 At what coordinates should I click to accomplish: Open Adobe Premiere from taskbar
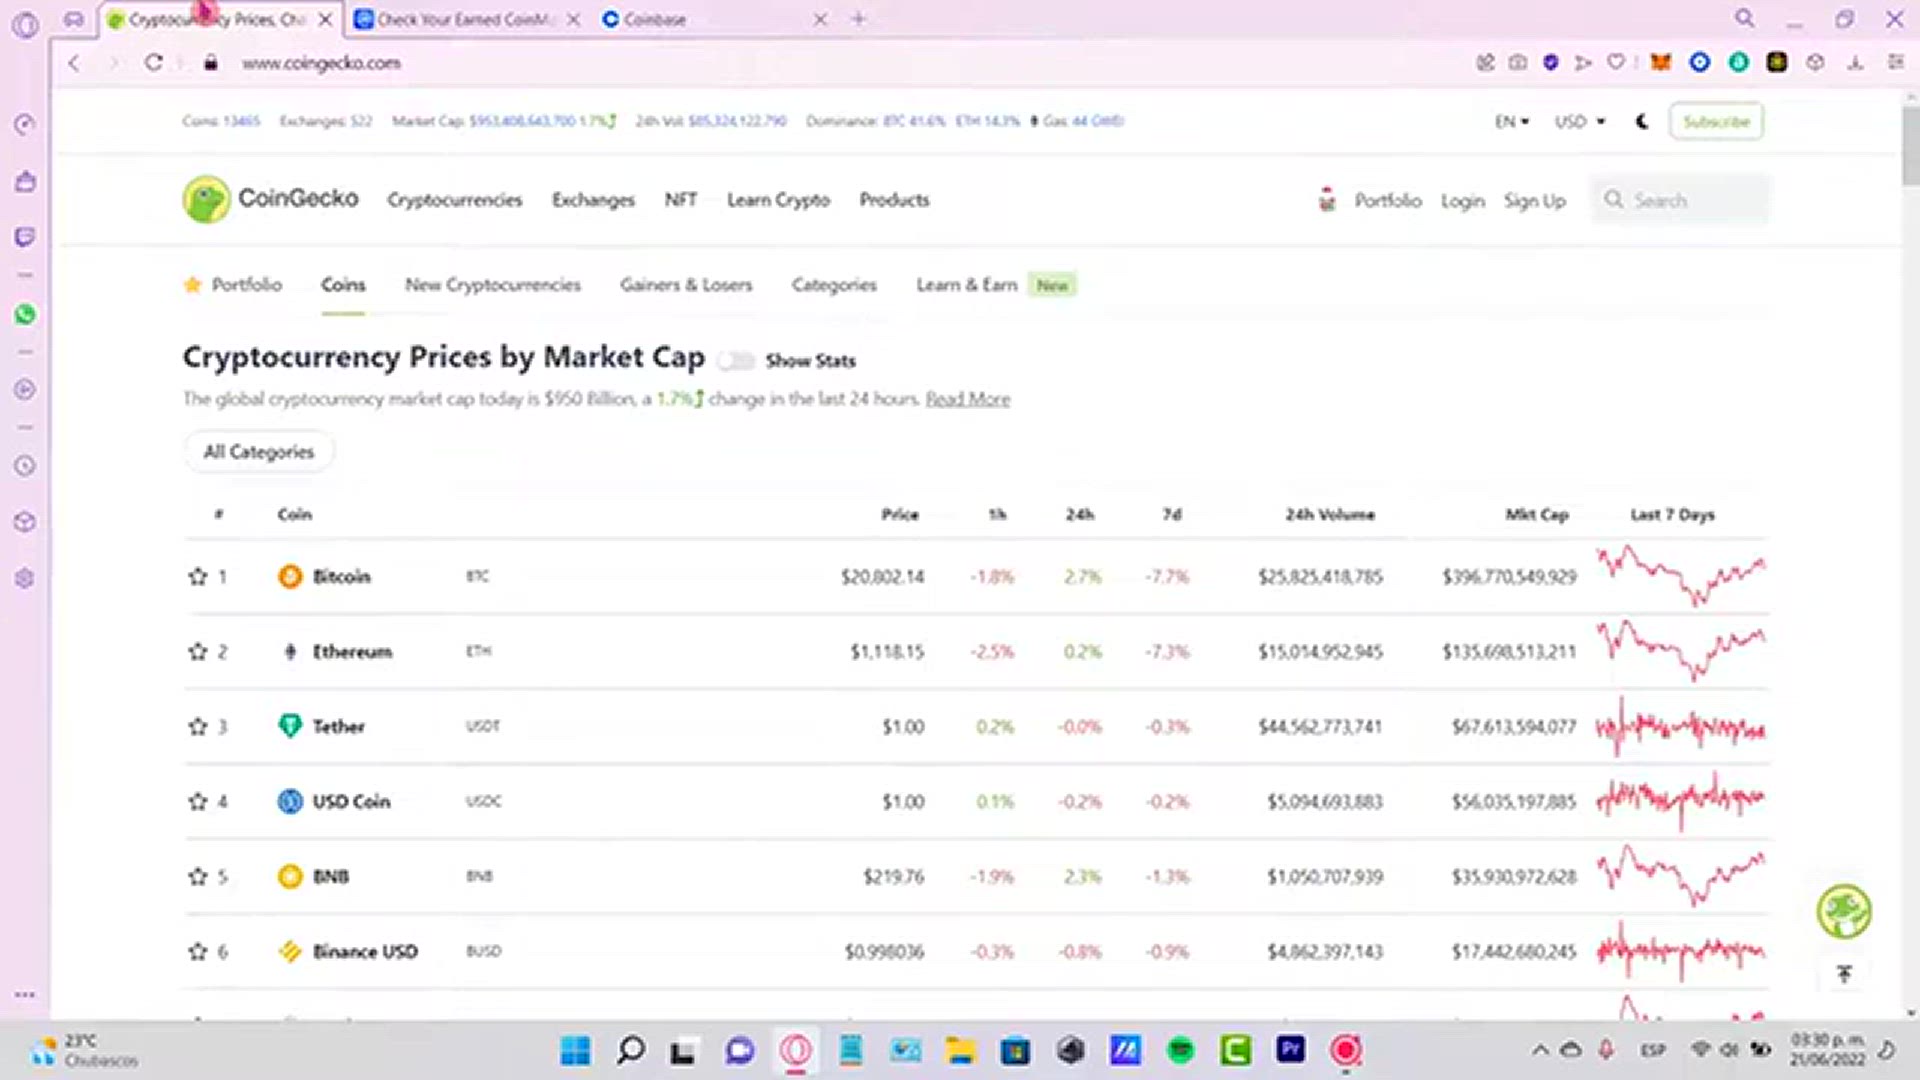coord(1290,1050)
